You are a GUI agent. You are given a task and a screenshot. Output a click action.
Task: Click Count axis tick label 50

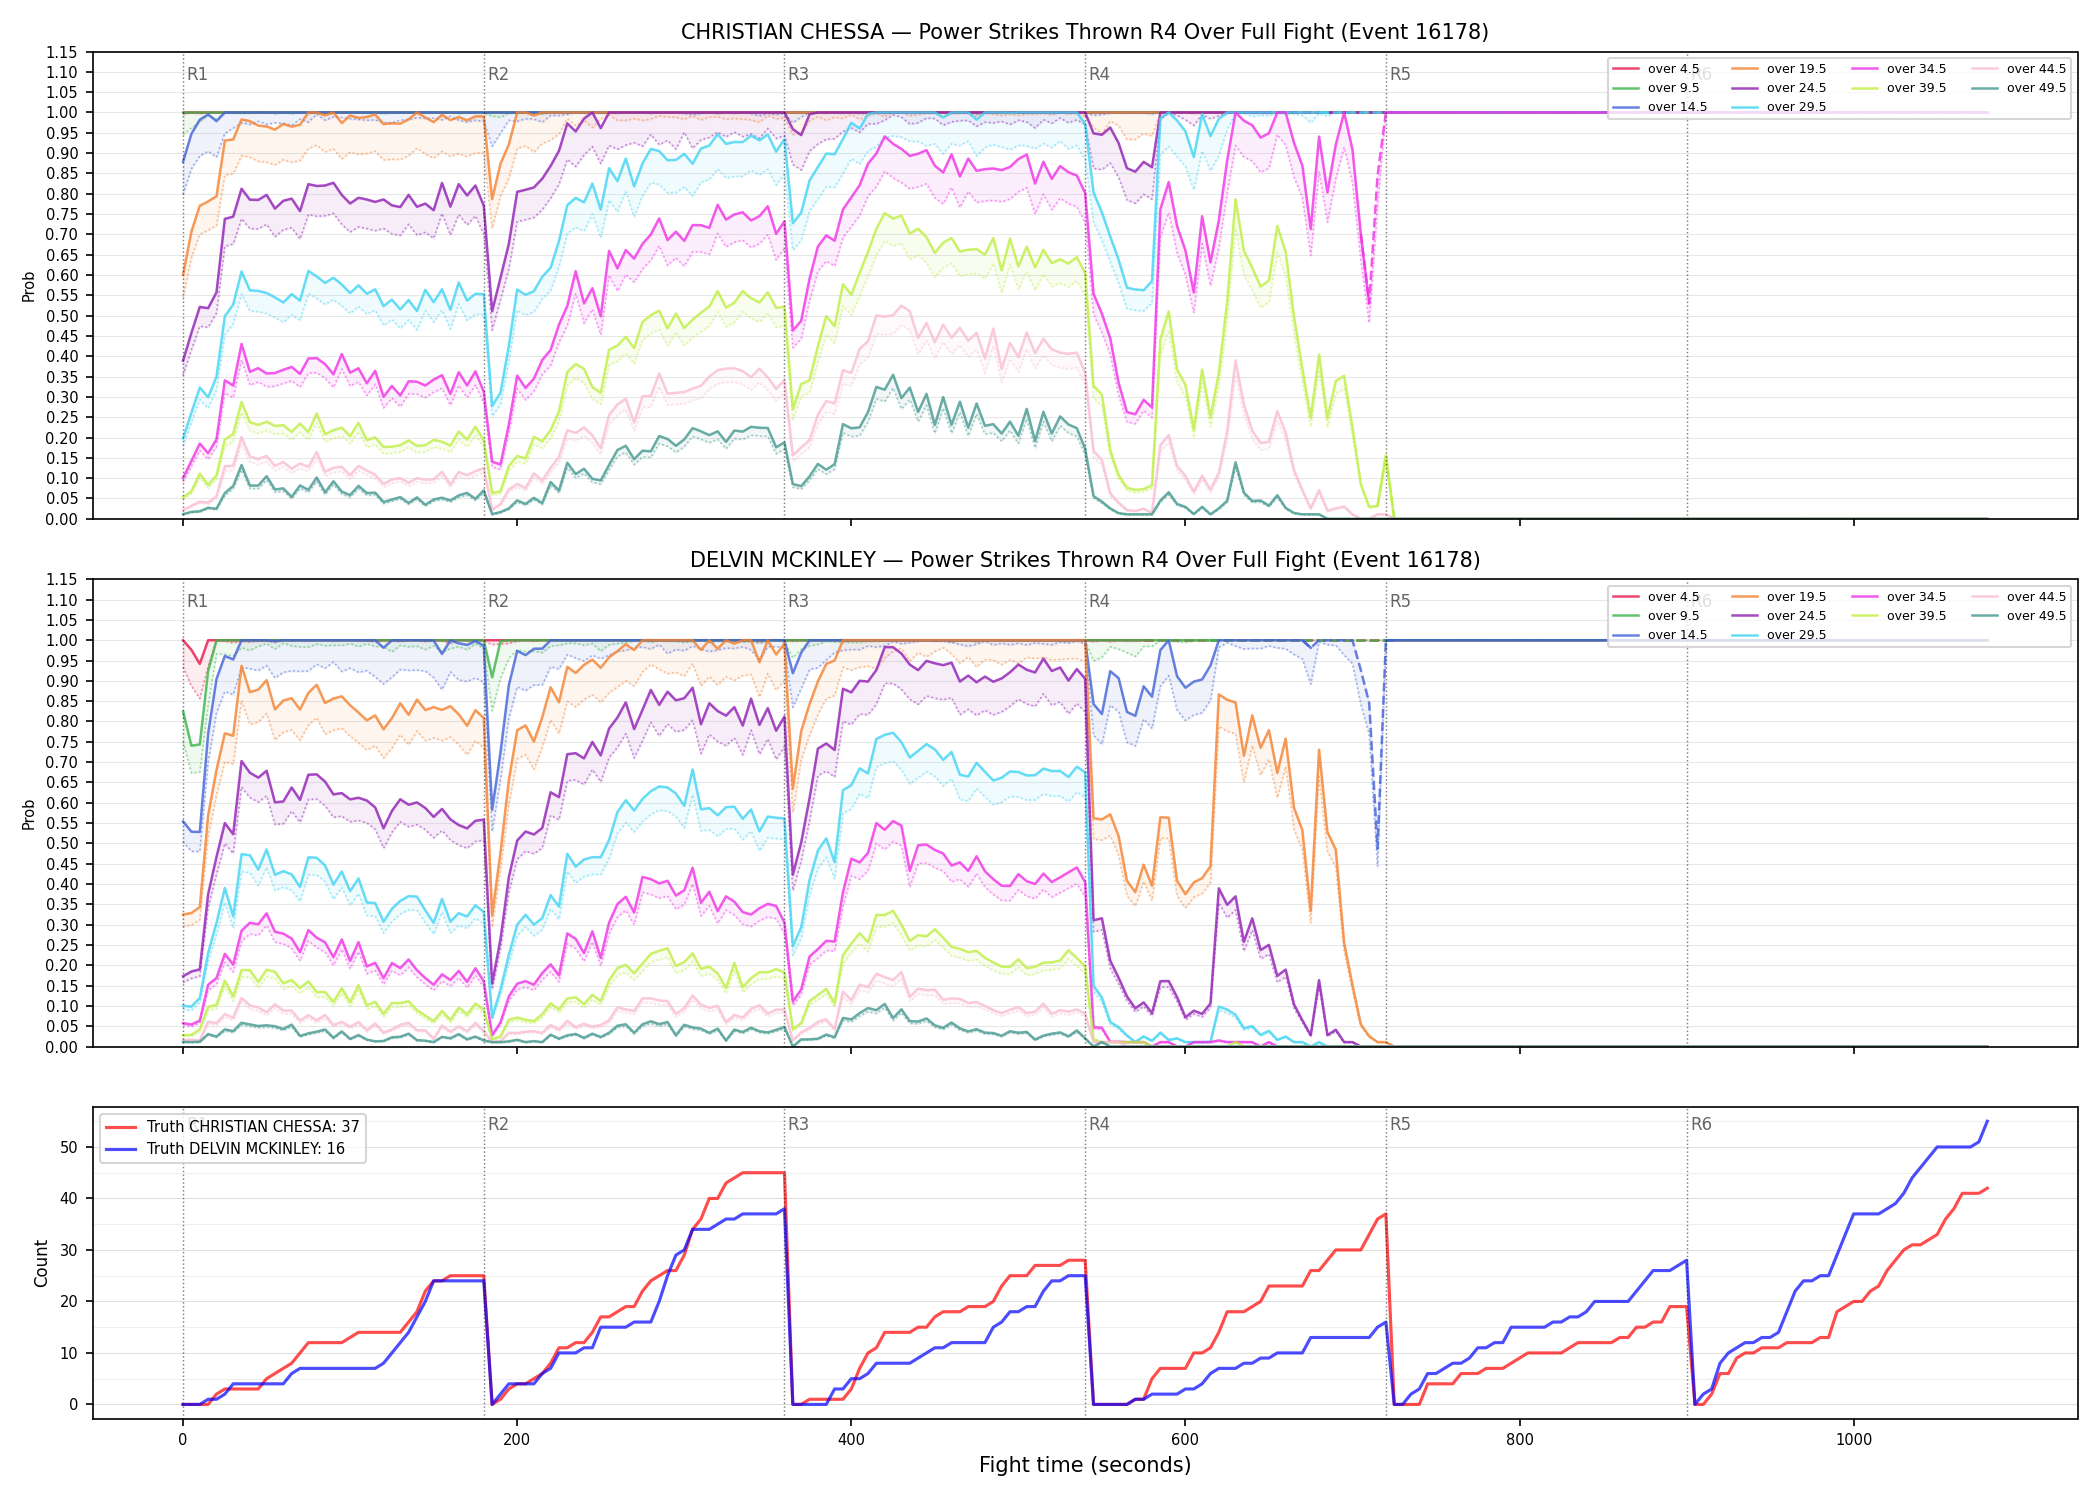click(69, 1147)
